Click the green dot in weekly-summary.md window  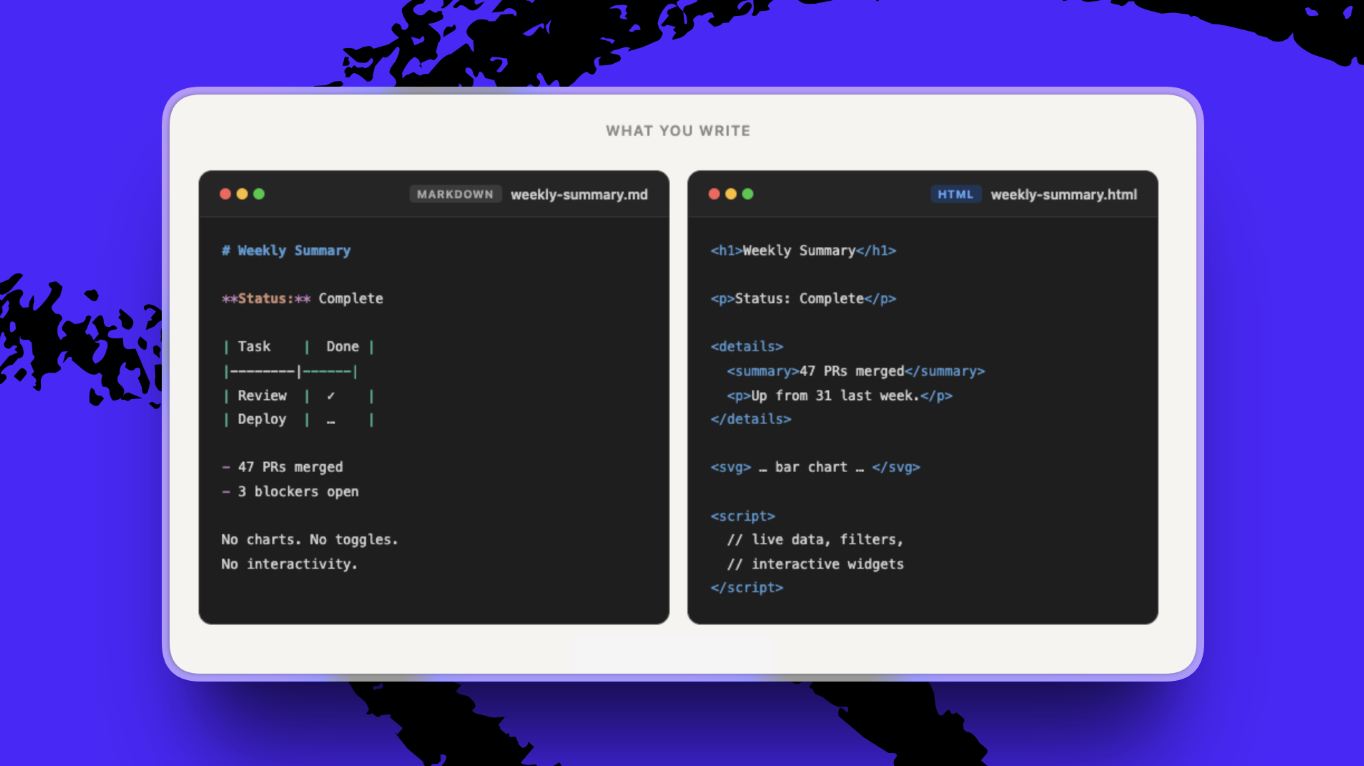pyautogui.click(x=259, y=194)
